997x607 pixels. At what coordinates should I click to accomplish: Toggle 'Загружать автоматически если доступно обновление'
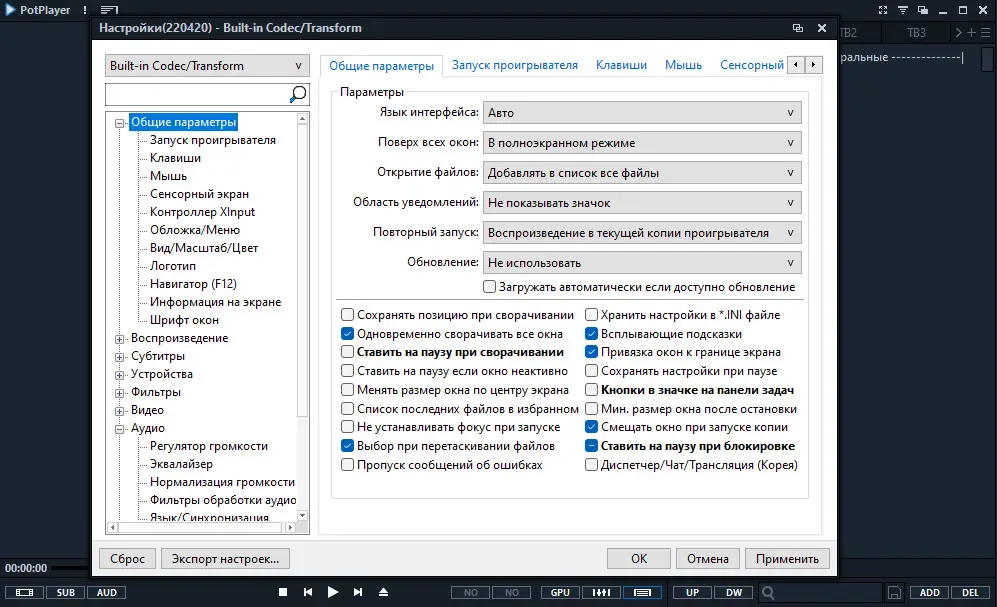(x=490, y=287)
